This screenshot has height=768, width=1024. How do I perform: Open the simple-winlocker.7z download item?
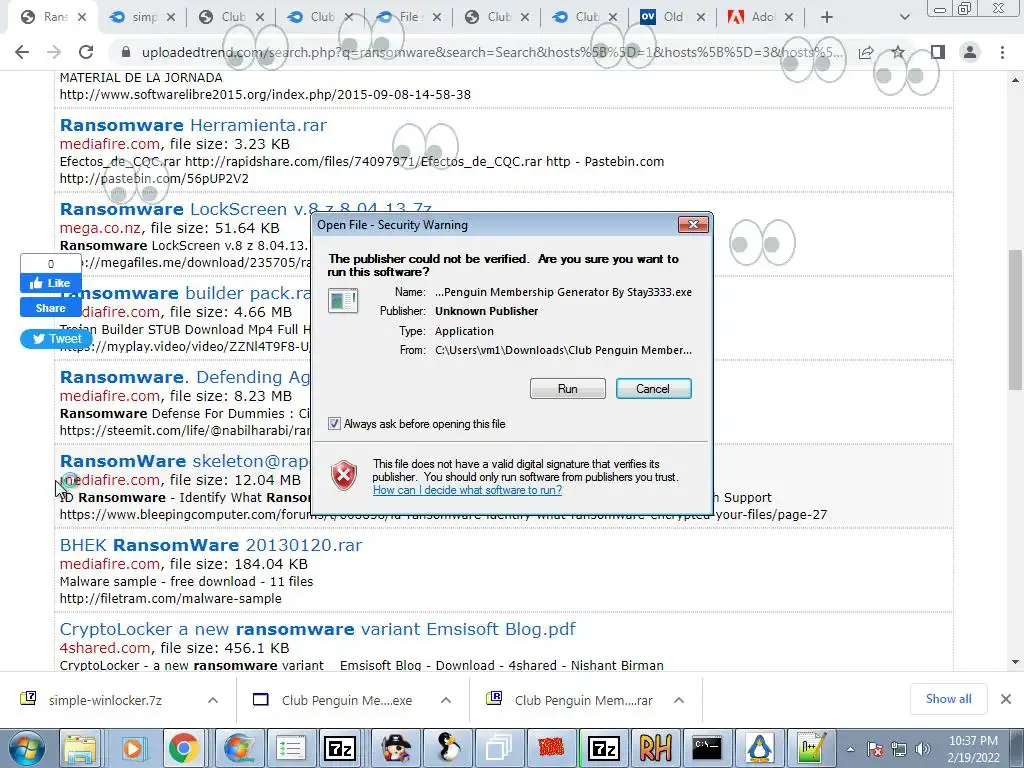coord(104,700)
